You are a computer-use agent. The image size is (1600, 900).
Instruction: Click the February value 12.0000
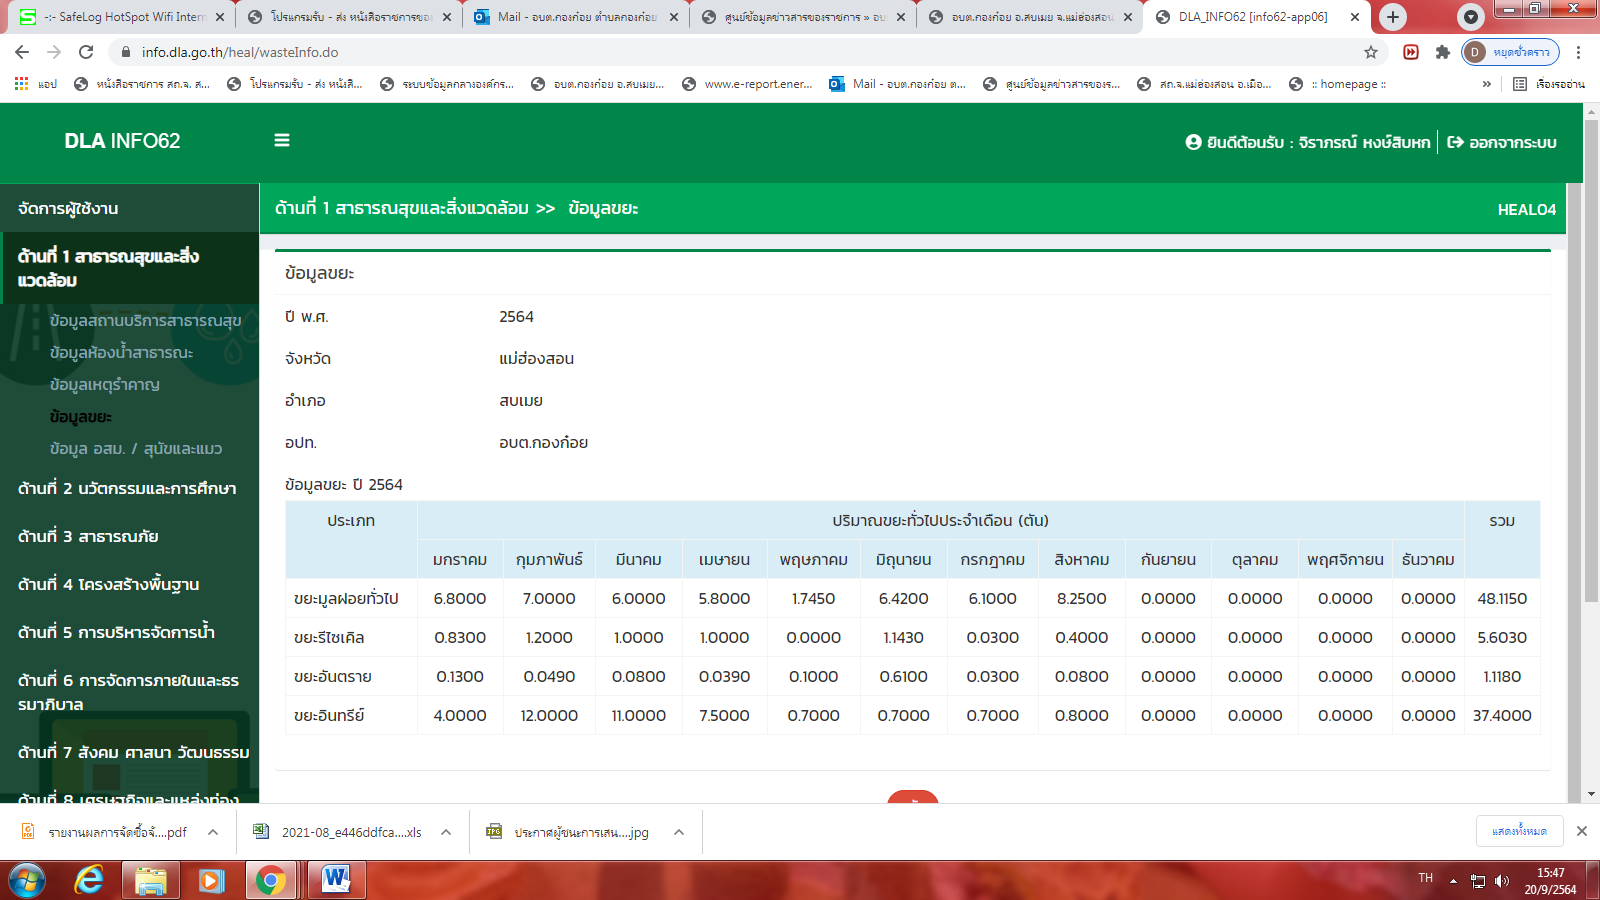point(549,715)
